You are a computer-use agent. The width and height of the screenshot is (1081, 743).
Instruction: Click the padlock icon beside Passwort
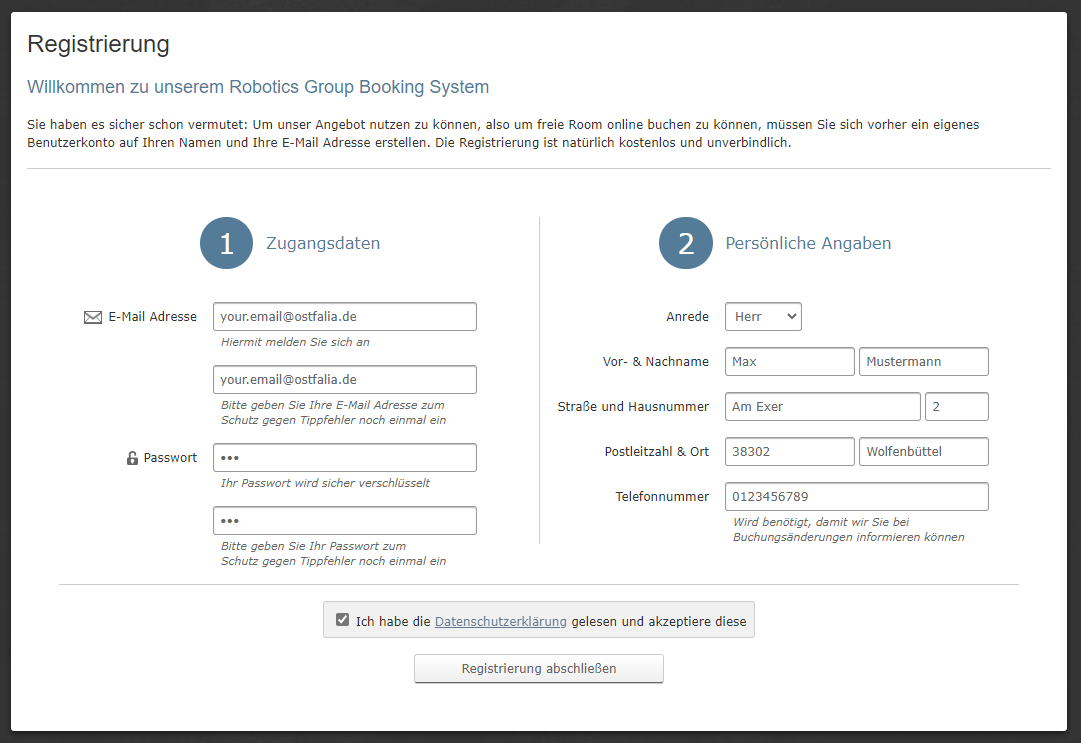132,458
